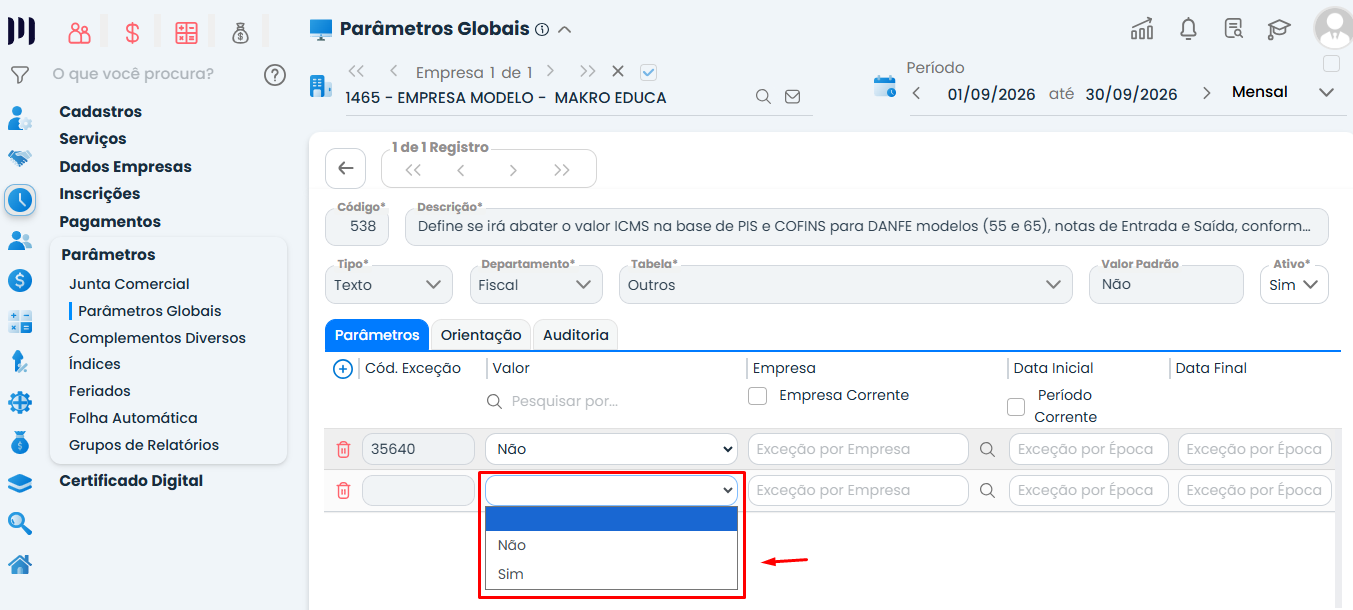This screenshot has width=1353, height=610.
Task: Collapse the Parâmetros Globais title chevron
Action: [x=565, y=30]
